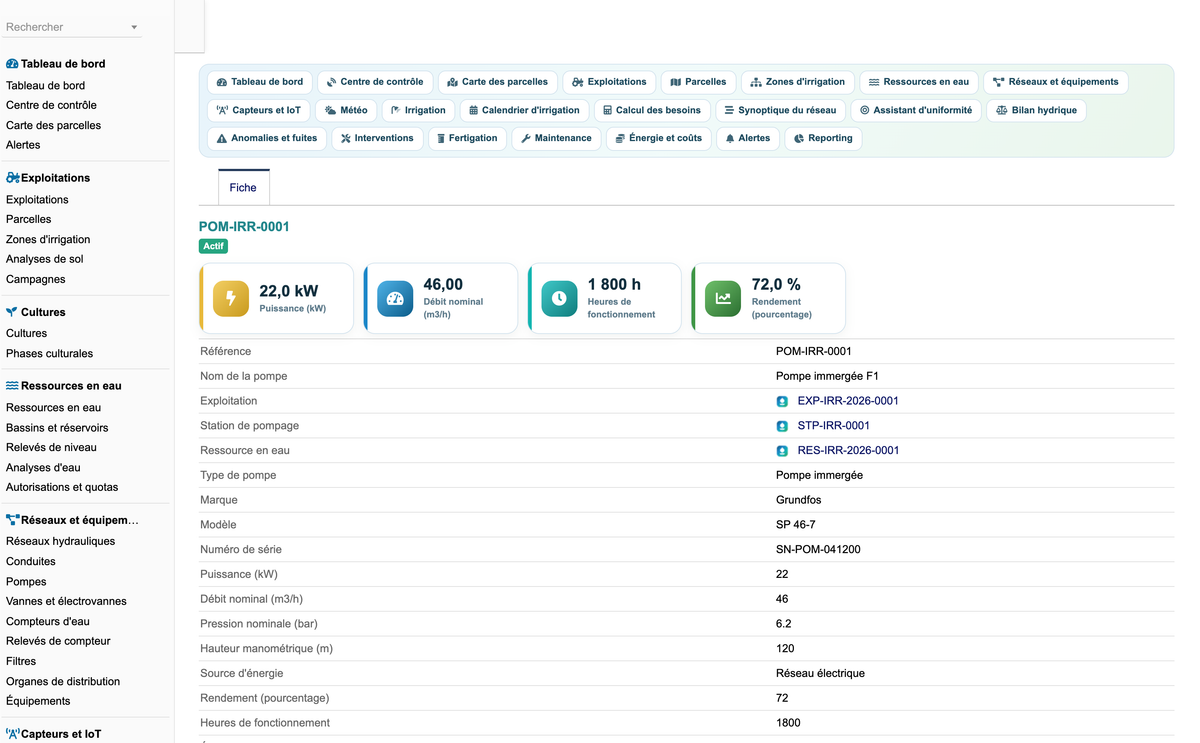Viewport: 1200px width, 743px height.
Task: Open Pompes in the sidebar
Action: [x=26, y=582]
